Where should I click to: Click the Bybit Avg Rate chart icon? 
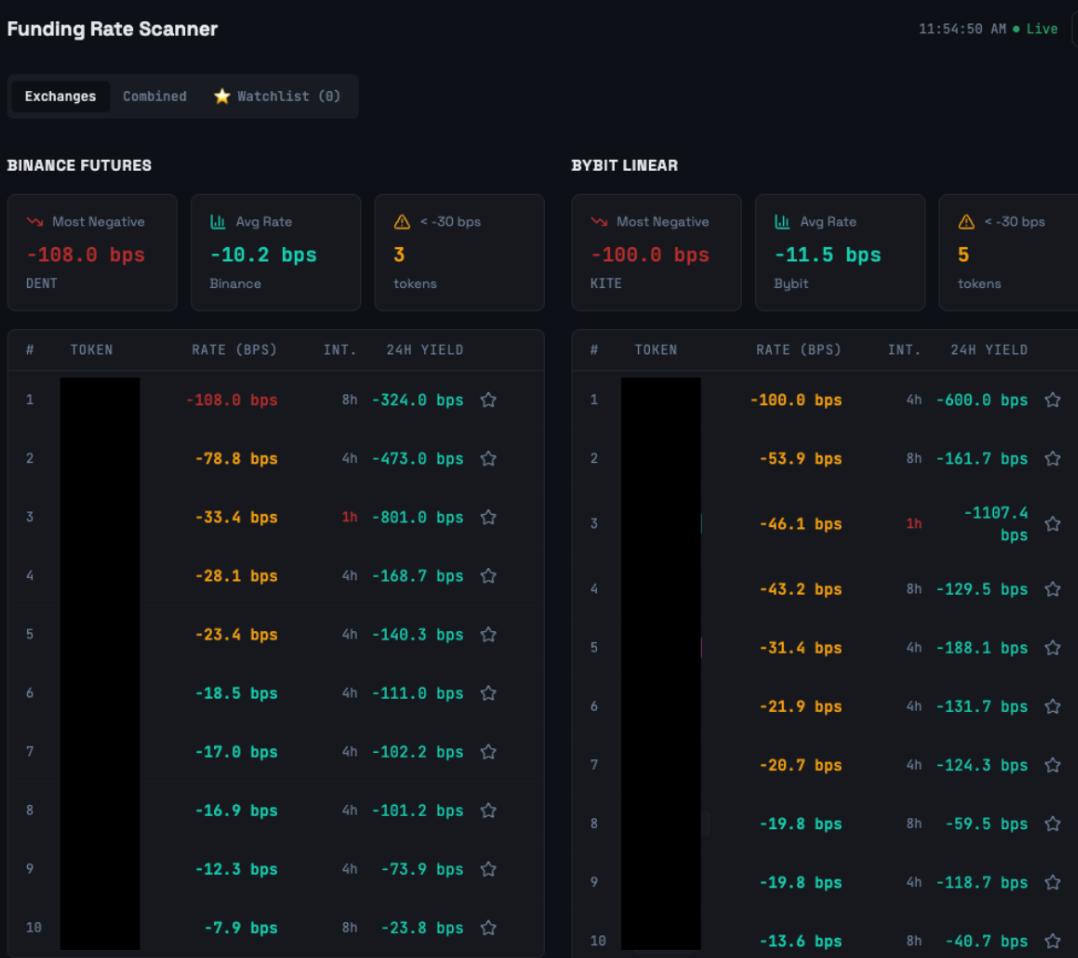(x=782, y=221)
